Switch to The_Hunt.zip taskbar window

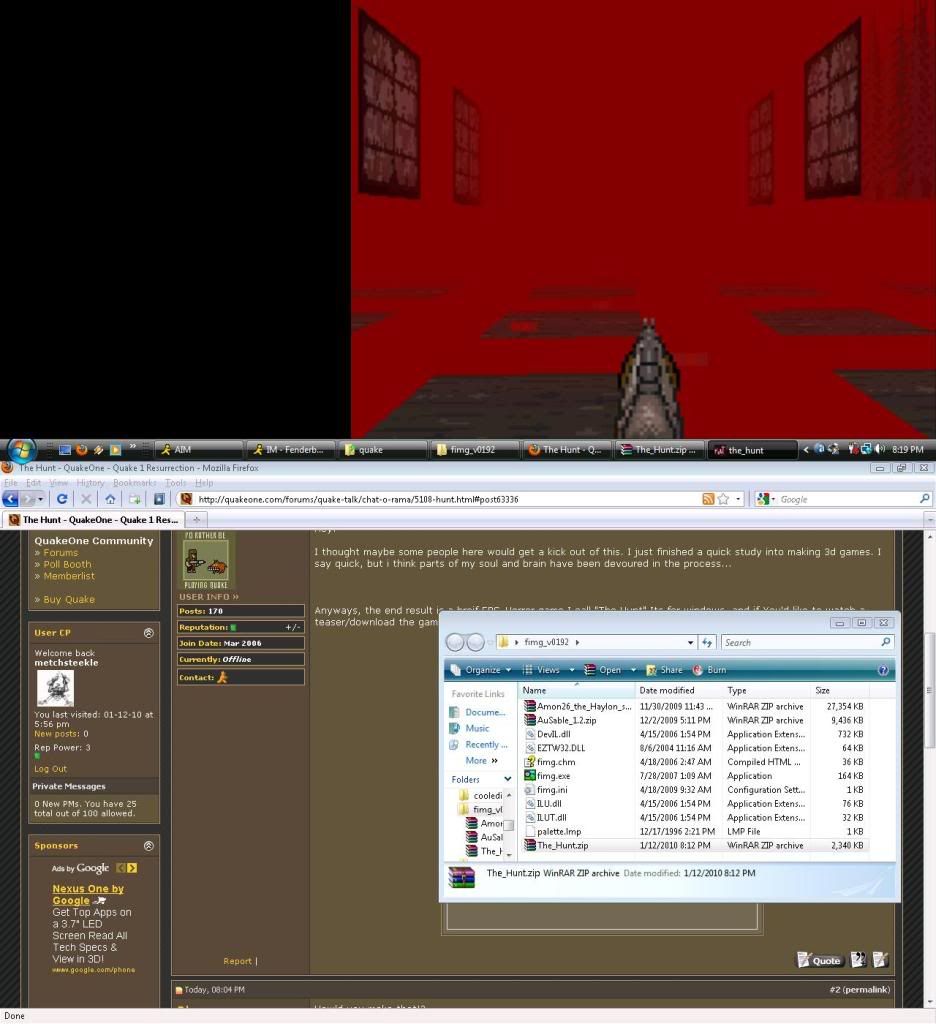(660, 450)
